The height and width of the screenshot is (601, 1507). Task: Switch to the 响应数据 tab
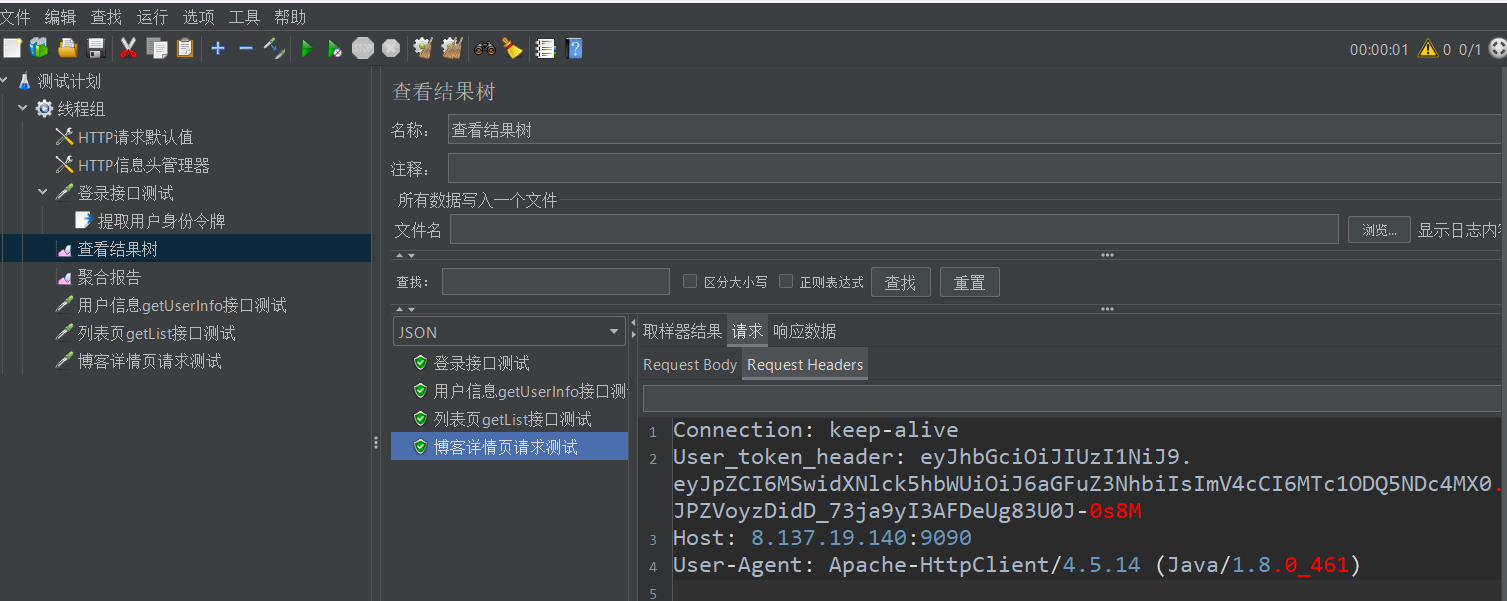pyautogui.click(x=804, y=331)
